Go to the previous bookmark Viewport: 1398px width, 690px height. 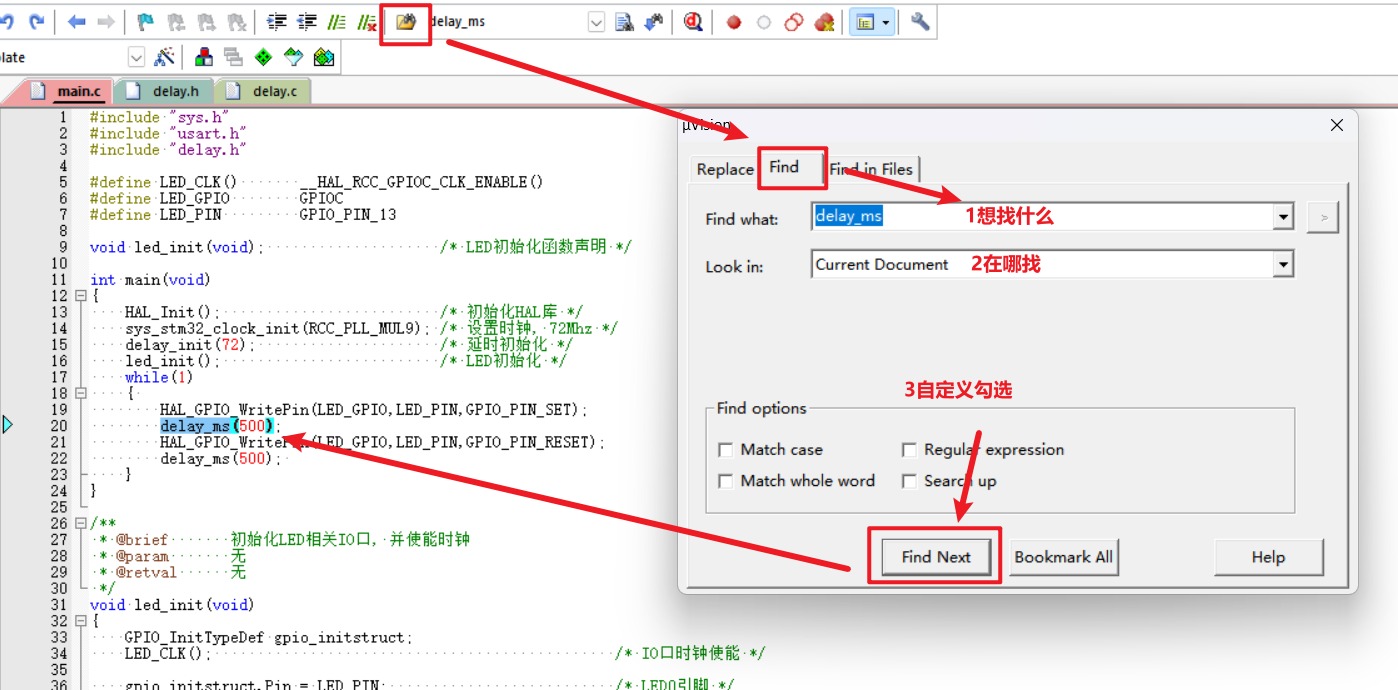click(176, 21)
